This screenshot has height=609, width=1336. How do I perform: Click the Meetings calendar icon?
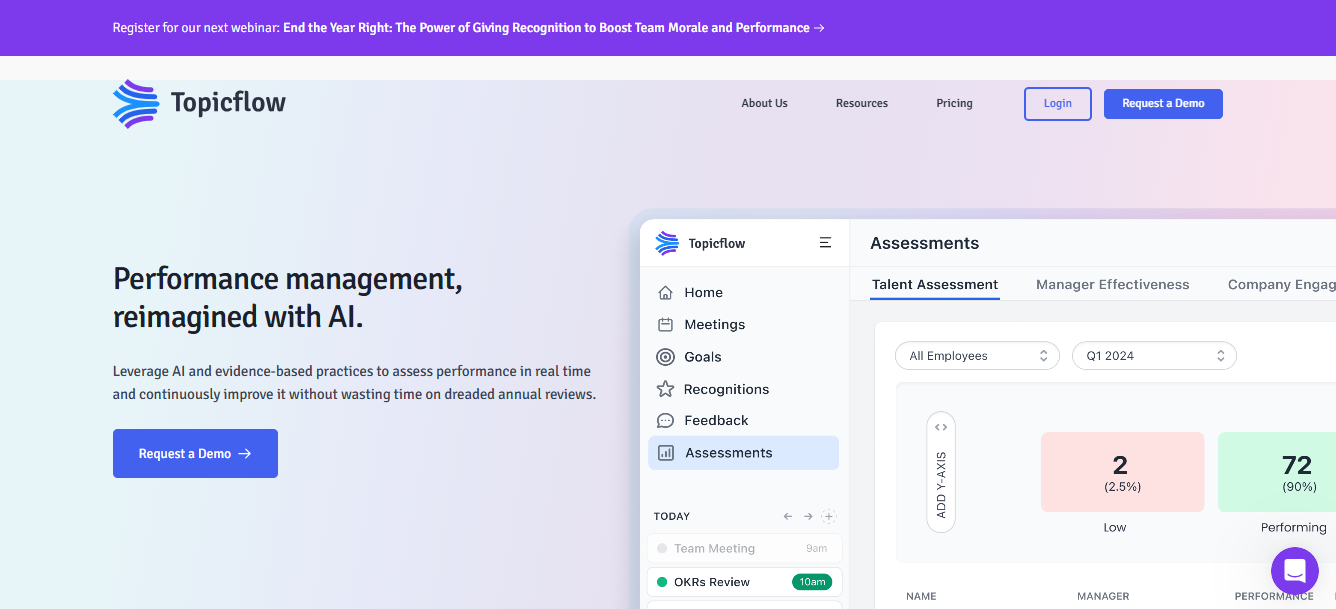pos(665,325)
